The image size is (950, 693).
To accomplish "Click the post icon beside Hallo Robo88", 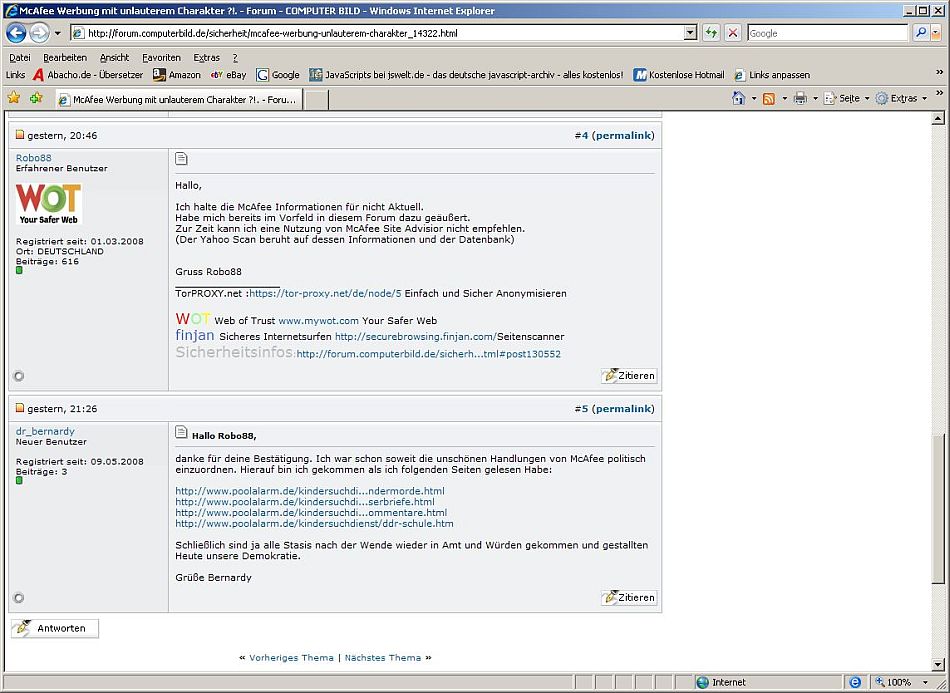I will 181,432.
